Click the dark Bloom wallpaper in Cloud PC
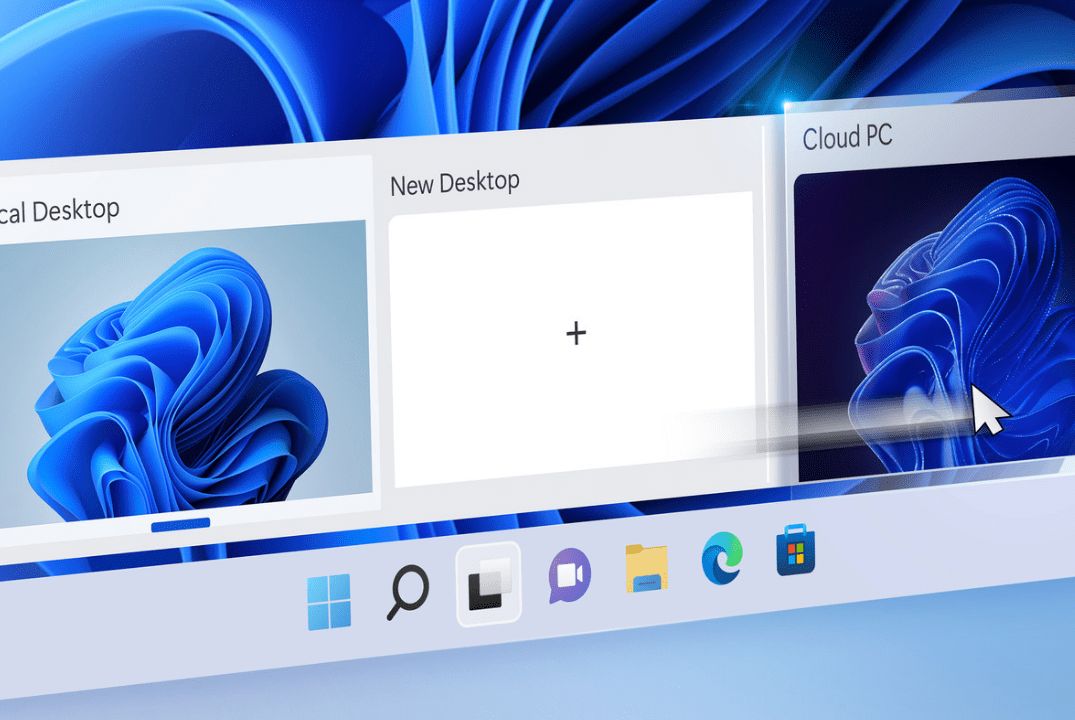 pyautogui.click(x=930, y=320)
